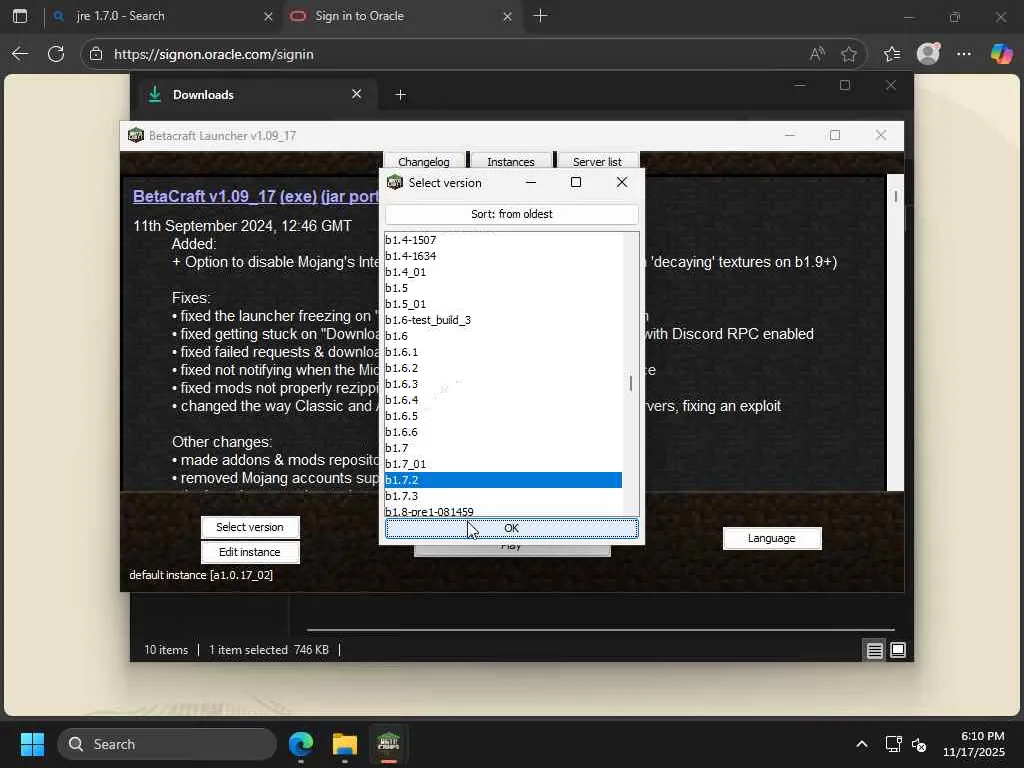This screenshot has width=1024, height=768.
Task: Close the jre 1.7.0 Search tab
Action: point(268,16)
